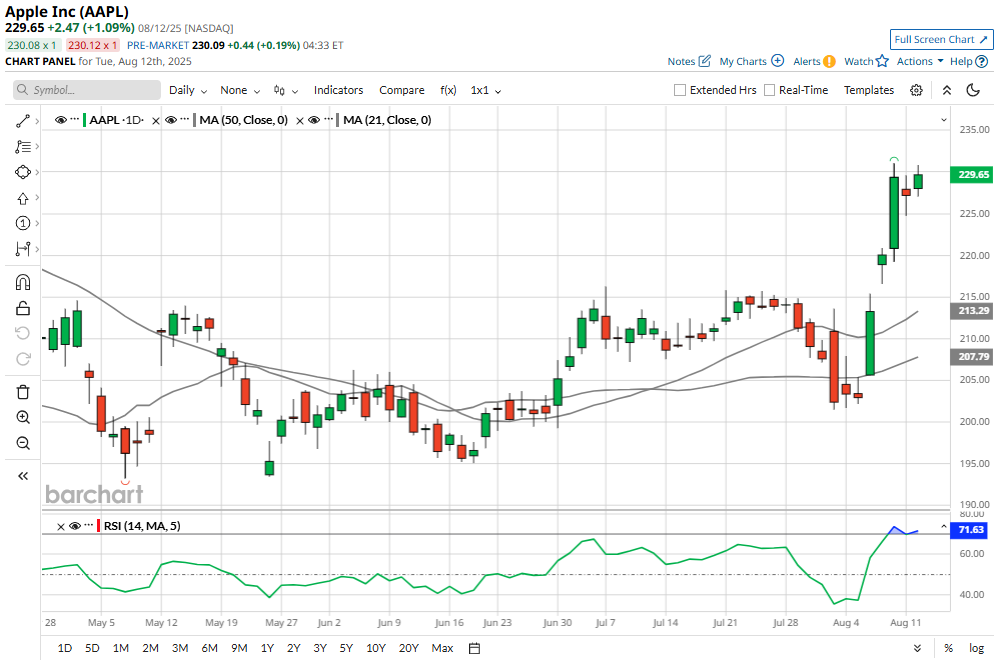Screen dimensions: 1006x664
Task: Launch the Full Screen Chart
Action: coord(941,40)
